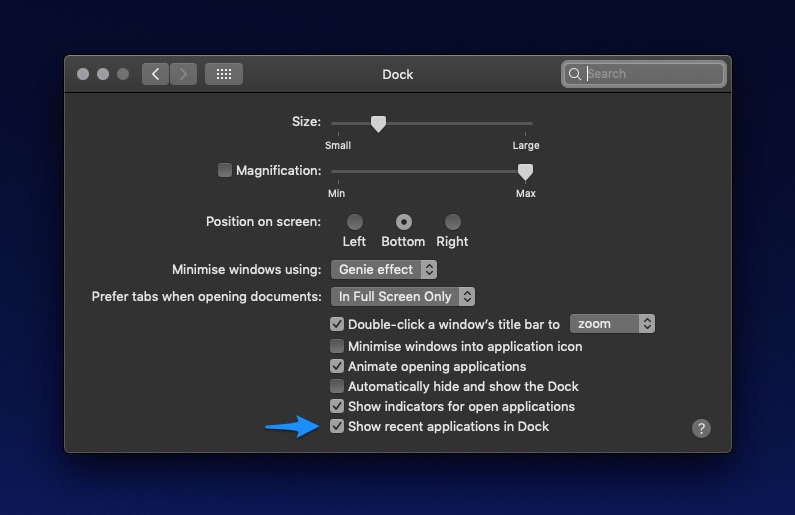
Task: Enable the Magnification checkbox
Action: coord(225,170)
